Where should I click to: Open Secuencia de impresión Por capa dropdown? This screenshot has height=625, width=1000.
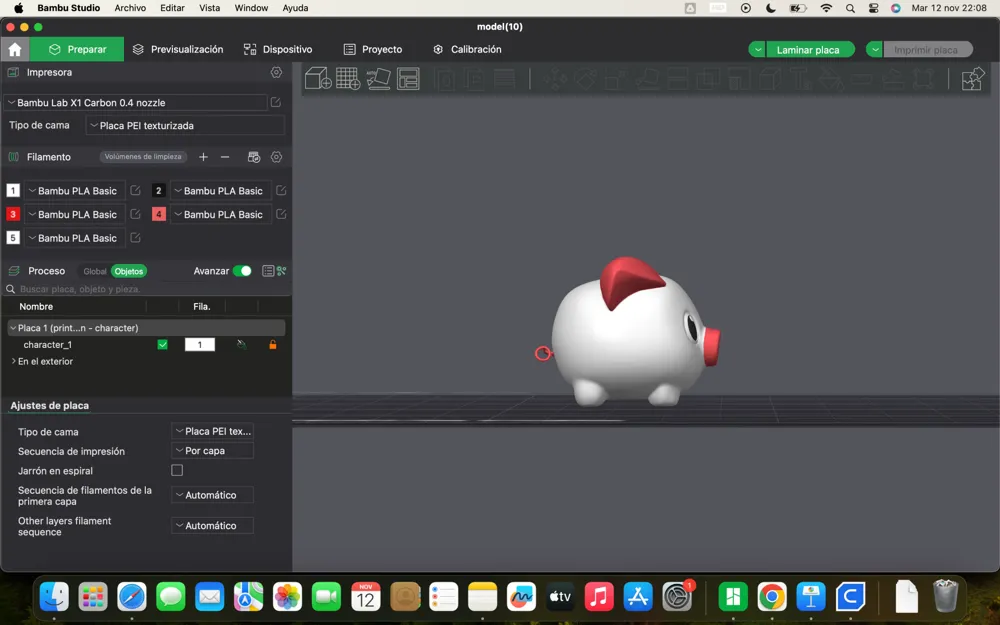(212, 450)
